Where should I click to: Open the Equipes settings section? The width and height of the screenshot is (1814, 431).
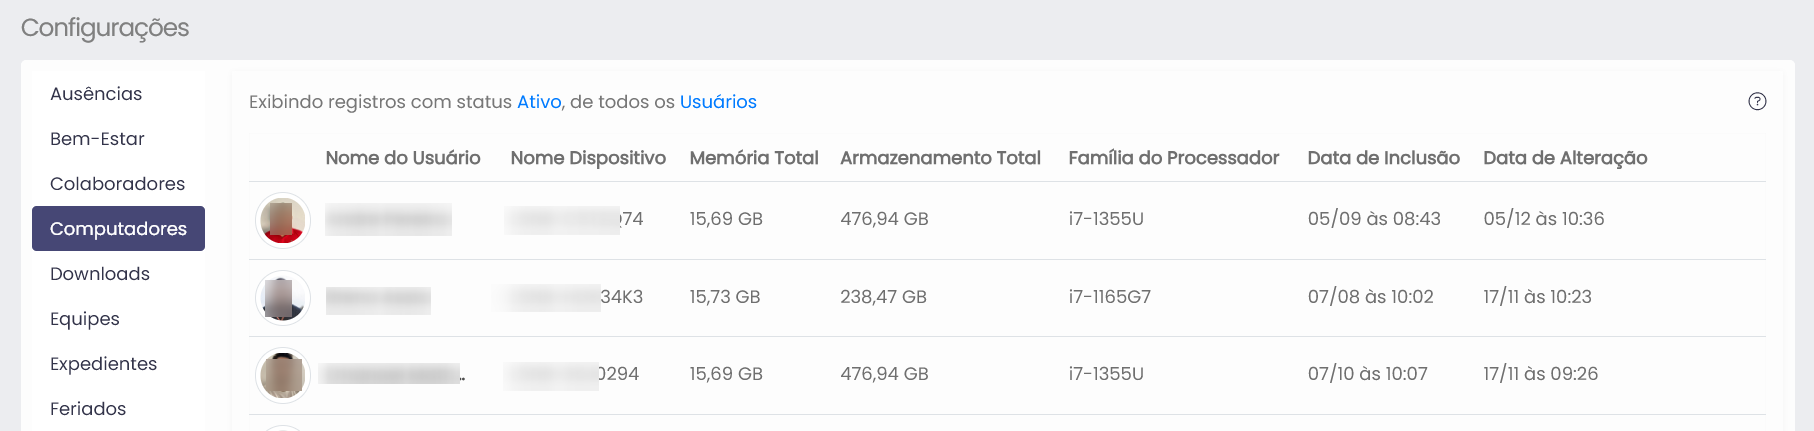[85, 319]
